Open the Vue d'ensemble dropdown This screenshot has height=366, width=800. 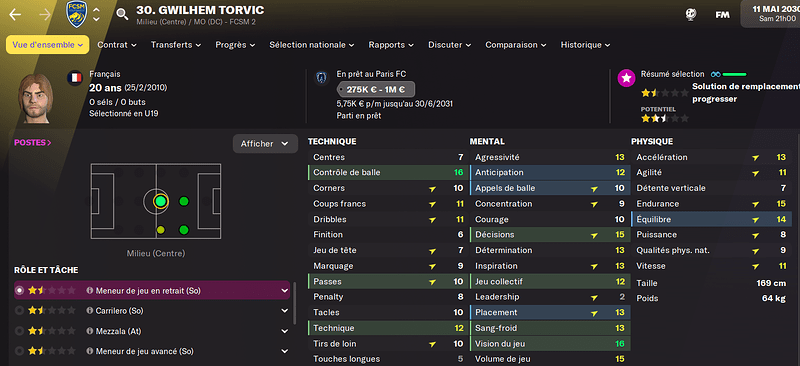point(47,45)
